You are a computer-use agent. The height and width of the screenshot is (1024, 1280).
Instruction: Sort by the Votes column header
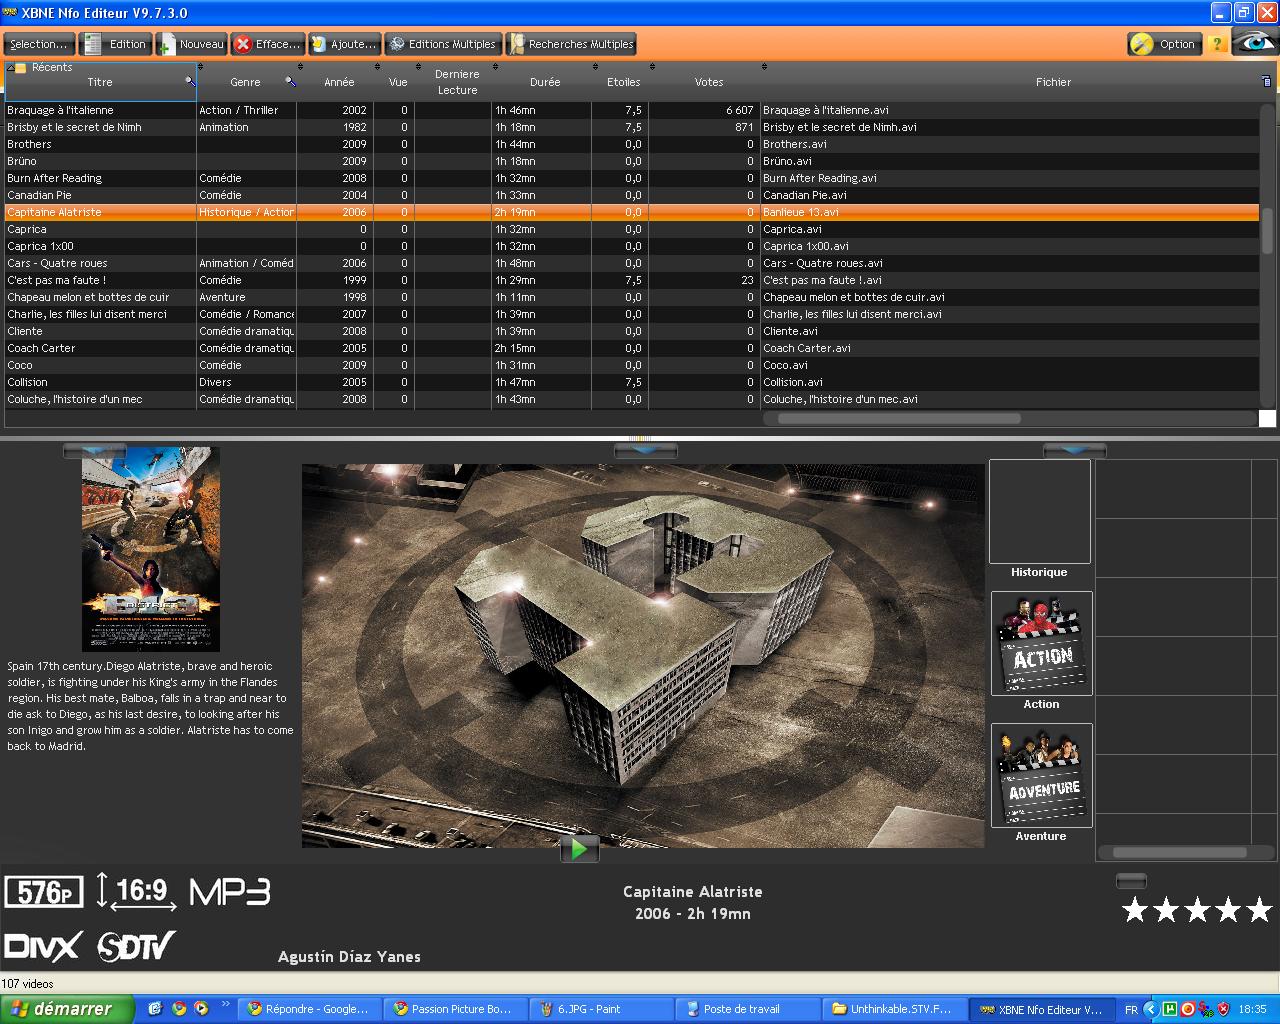click(709, 82)
